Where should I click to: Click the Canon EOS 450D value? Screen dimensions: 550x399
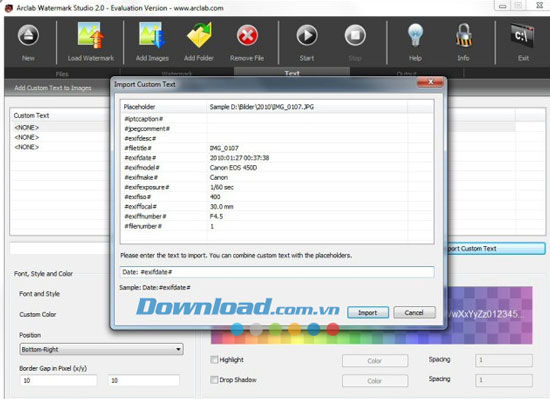[x=233, y=168]
